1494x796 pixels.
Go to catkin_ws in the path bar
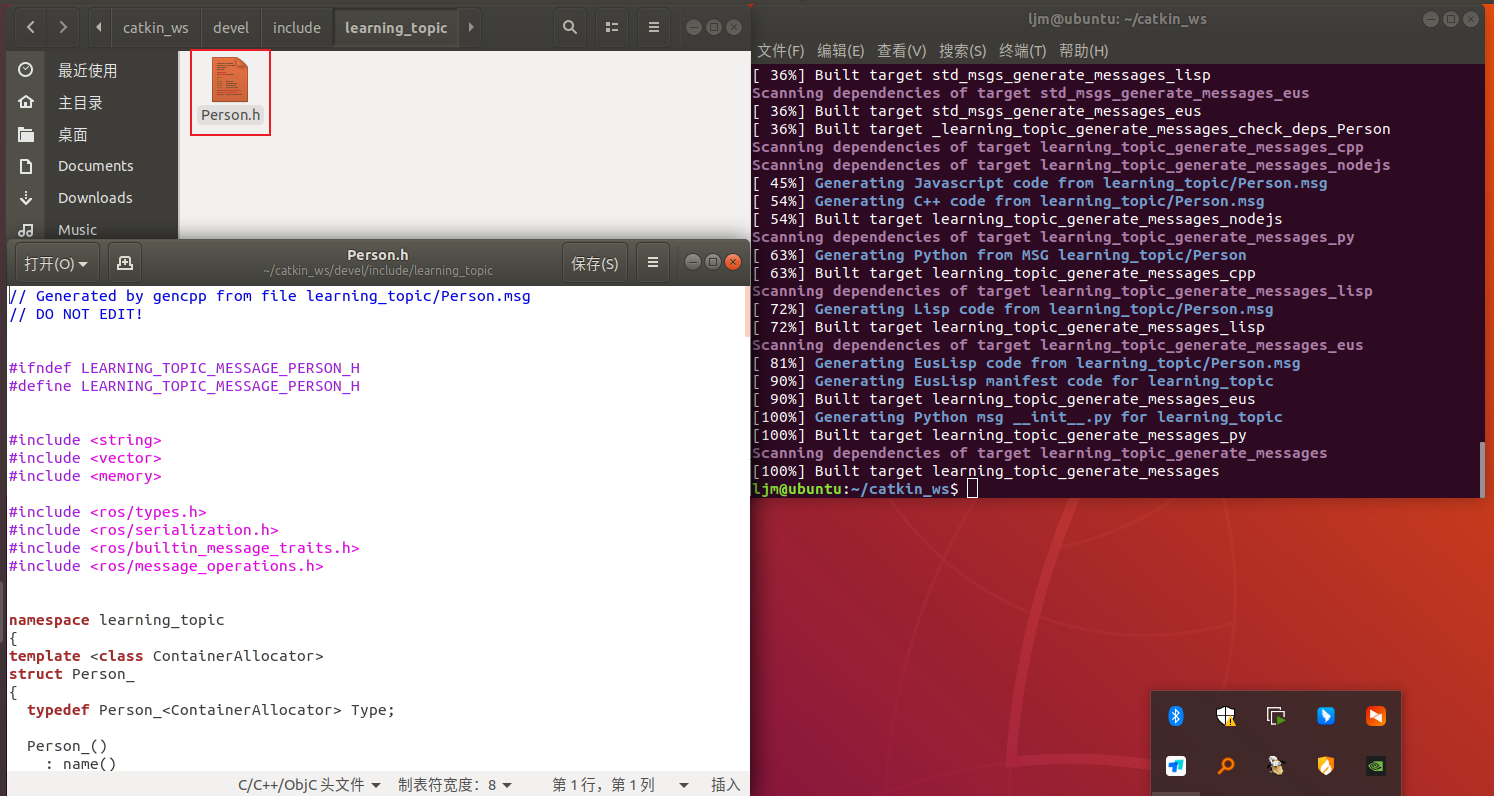pos(156,27)
